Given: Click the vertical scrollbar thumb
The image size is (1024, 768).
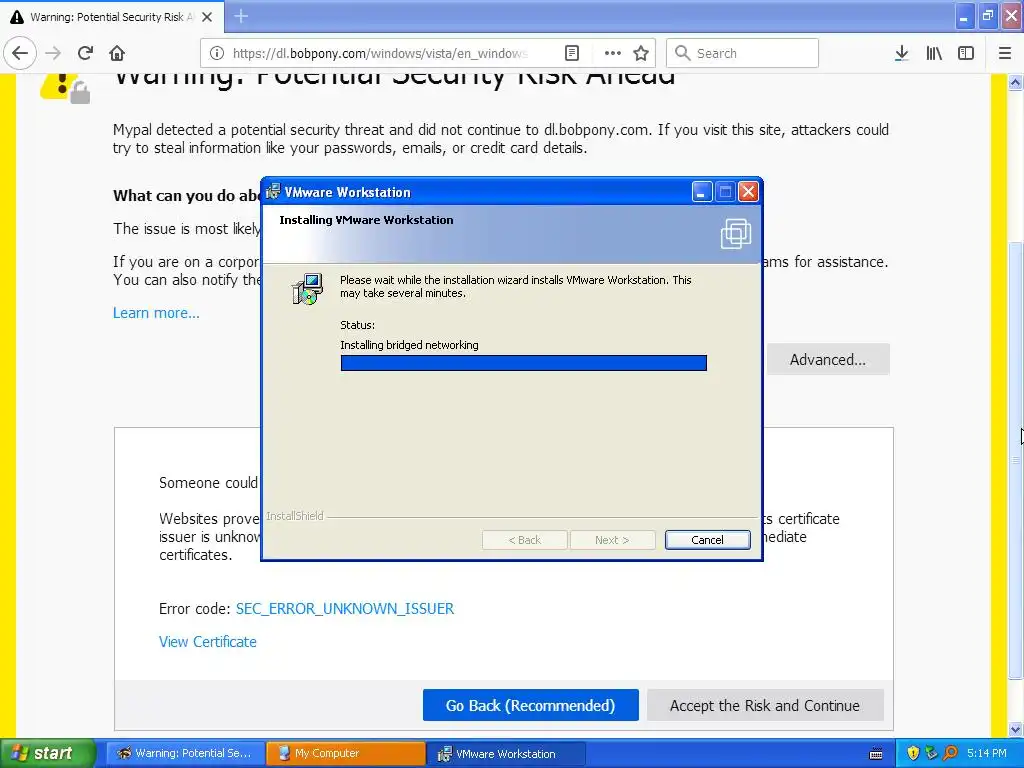Looking at the screenshot, I should pos(1016,460).
